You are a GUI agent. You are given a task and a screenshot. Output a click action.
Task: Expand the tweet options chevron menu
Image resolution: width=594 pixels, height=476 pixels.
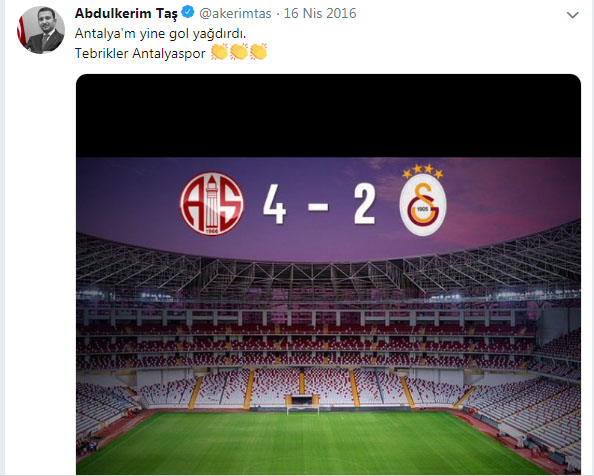572,15
